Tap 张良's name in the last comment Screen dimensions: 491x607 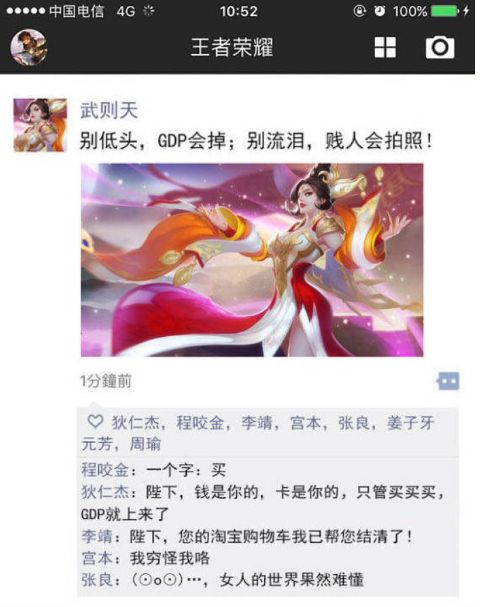click(x=97, y=580)
